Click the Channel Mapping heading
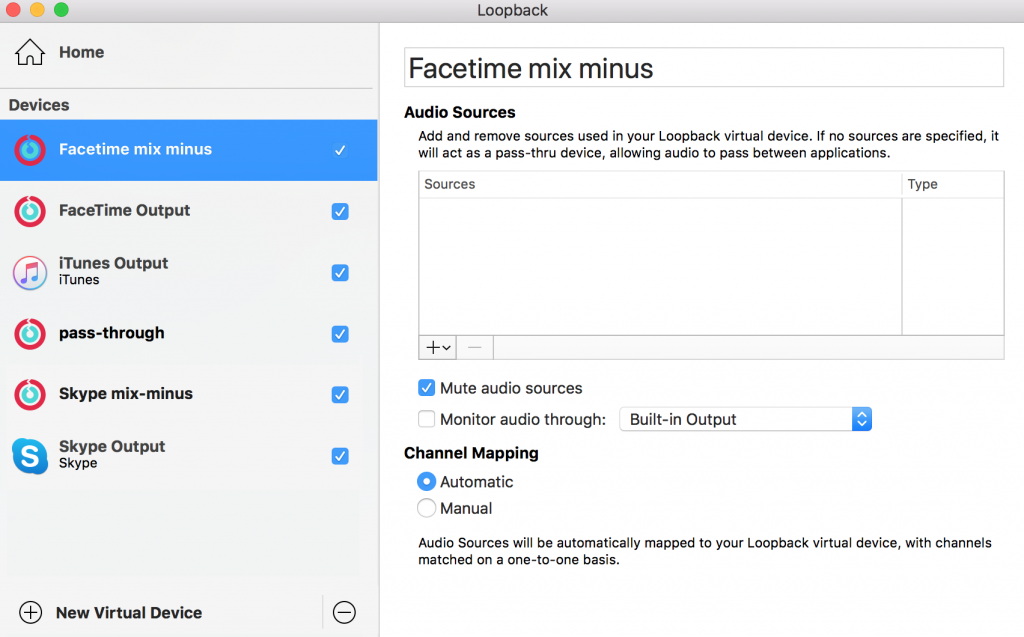The image size is (1024, 637). 472,453
